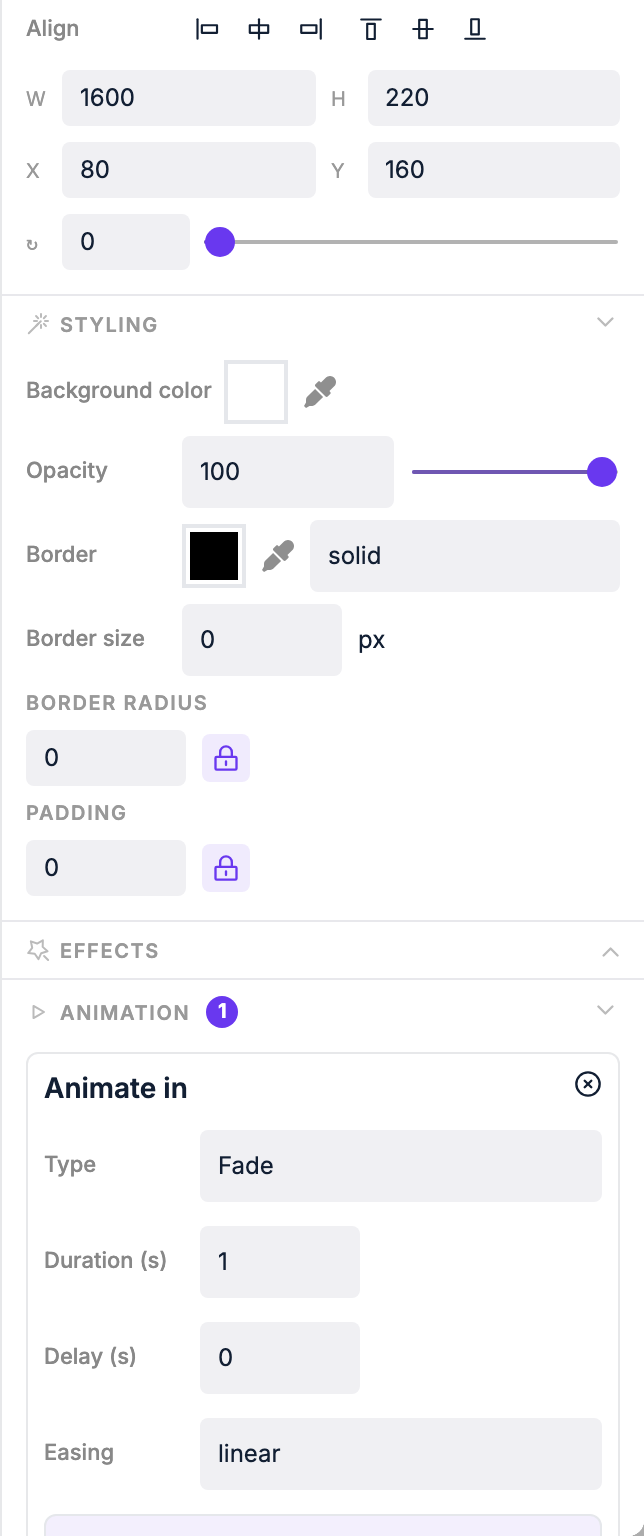Open the Background color swatch

(255, 391)
